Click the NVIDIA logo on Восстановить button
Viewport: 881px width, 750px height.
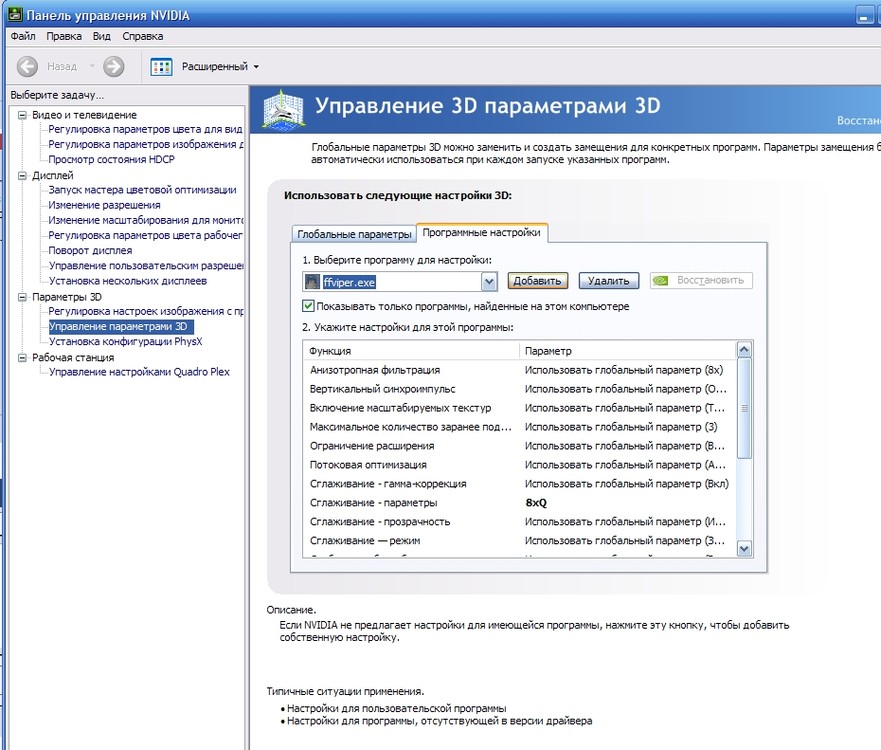click(x=661, y=280)
